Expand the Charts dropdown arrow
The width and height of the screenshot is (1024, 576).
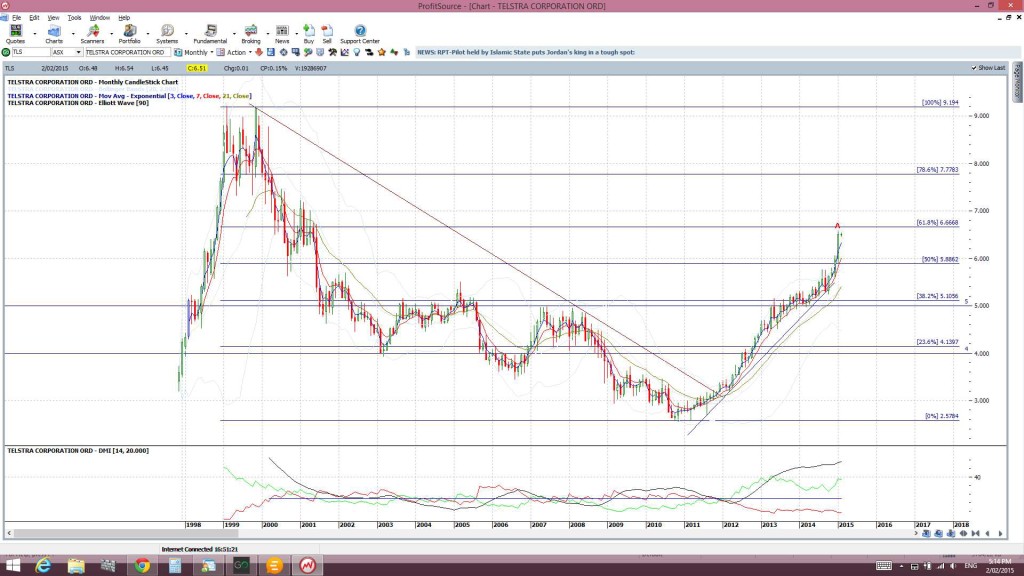point(72,33)
